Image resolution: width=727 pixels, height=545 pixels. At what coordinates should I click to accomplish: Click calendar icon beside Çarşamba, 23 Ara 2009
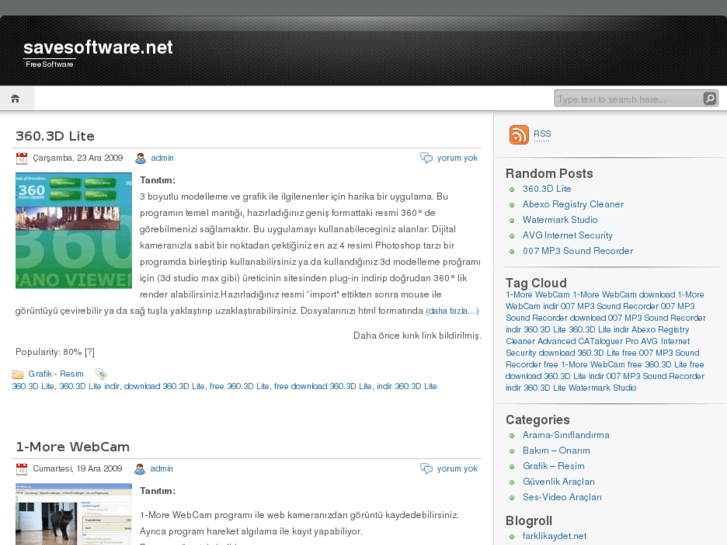coord(22,158)
